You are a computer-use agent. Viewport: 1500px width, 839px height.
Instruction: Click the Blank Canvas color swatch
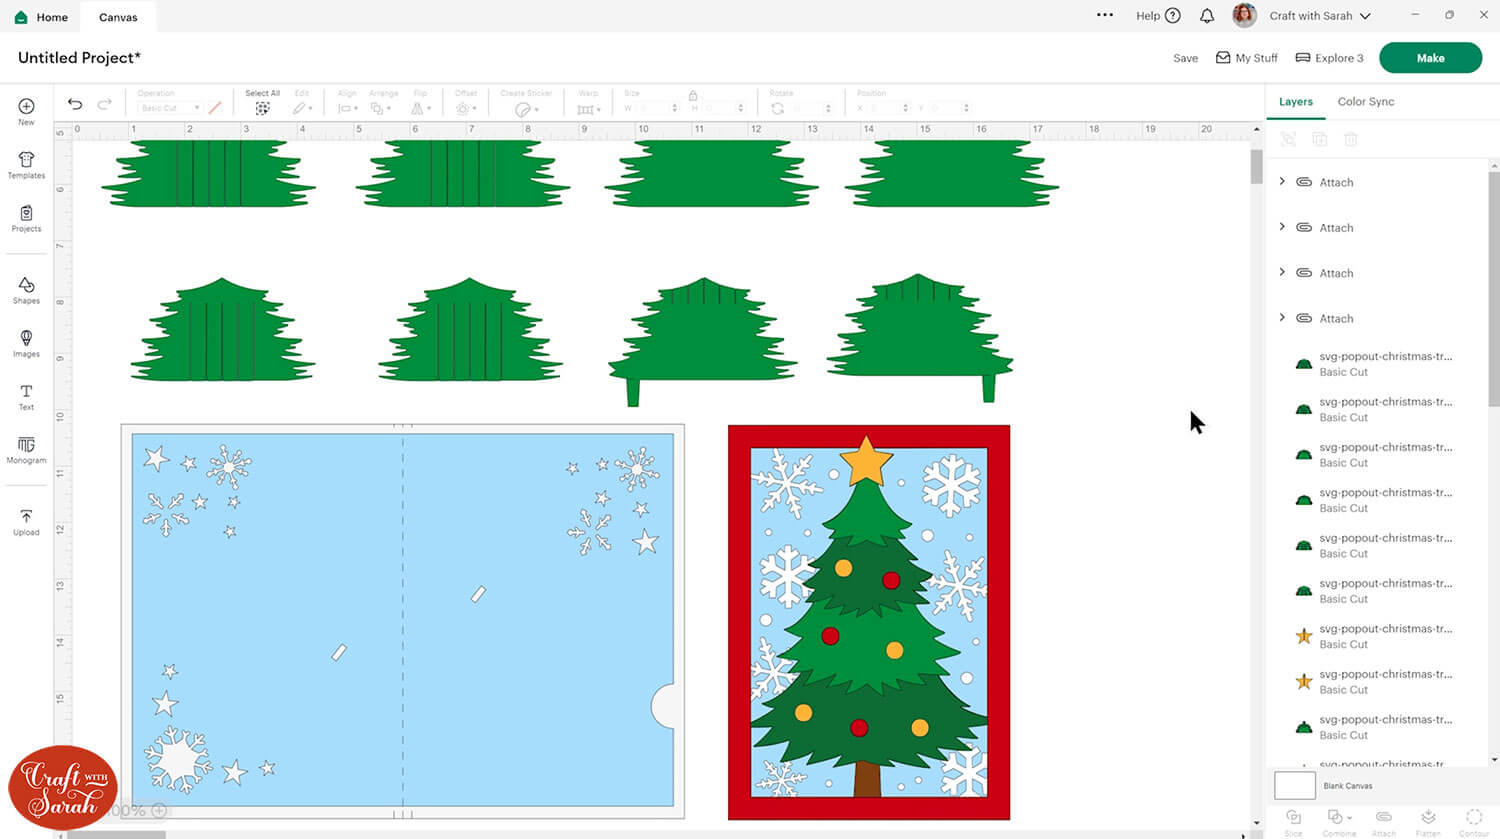1295,785
